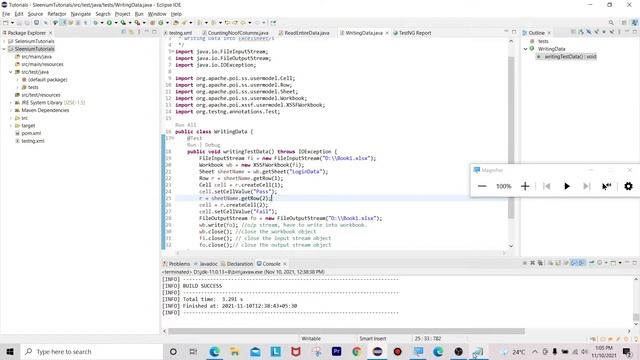Toggle Scroll Lock in the Console toolbar
The height and width of the screenshot is (360, 640).
click(558, 263)
